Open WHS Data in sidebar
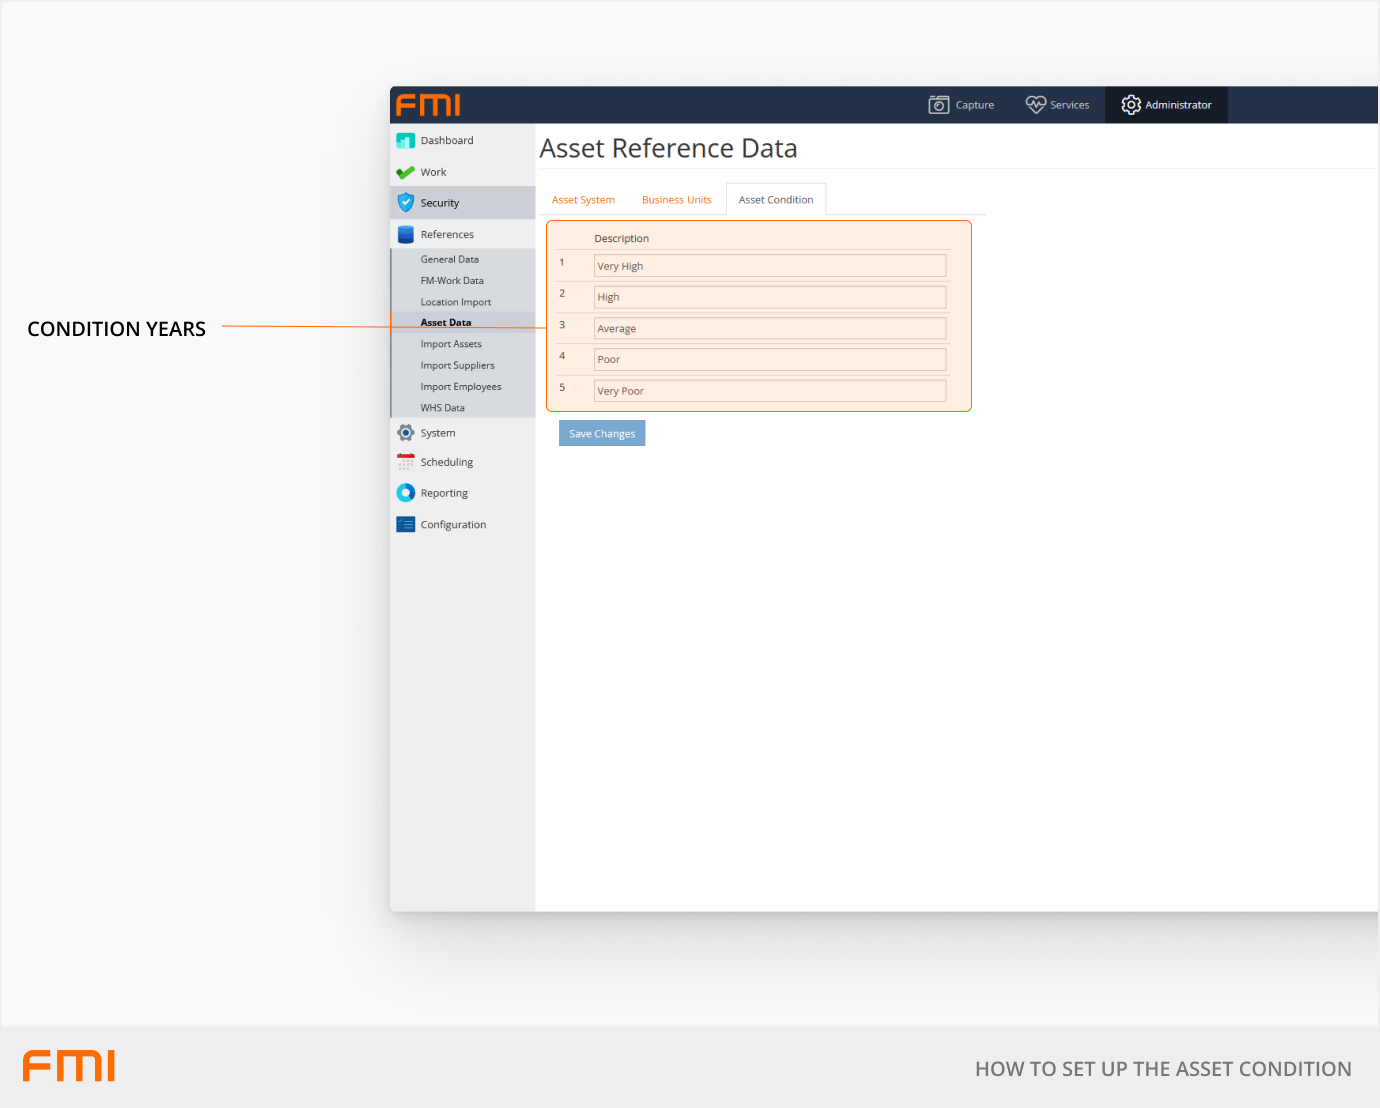 click(x=442, y=408)
